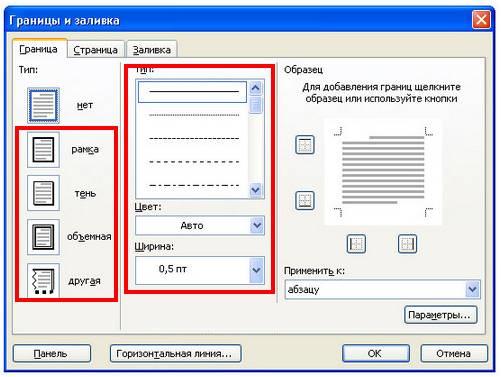Image resolution: width=501 pixels, height=377 pixels.
Task: Choose the 'другая' custom border icon
Action: click(43, 280)
